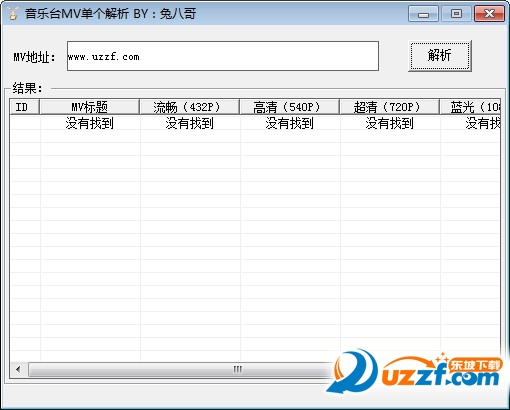Minimize the window
The width and height of the screenshot is (510, 410).
(x=423, y=14)
